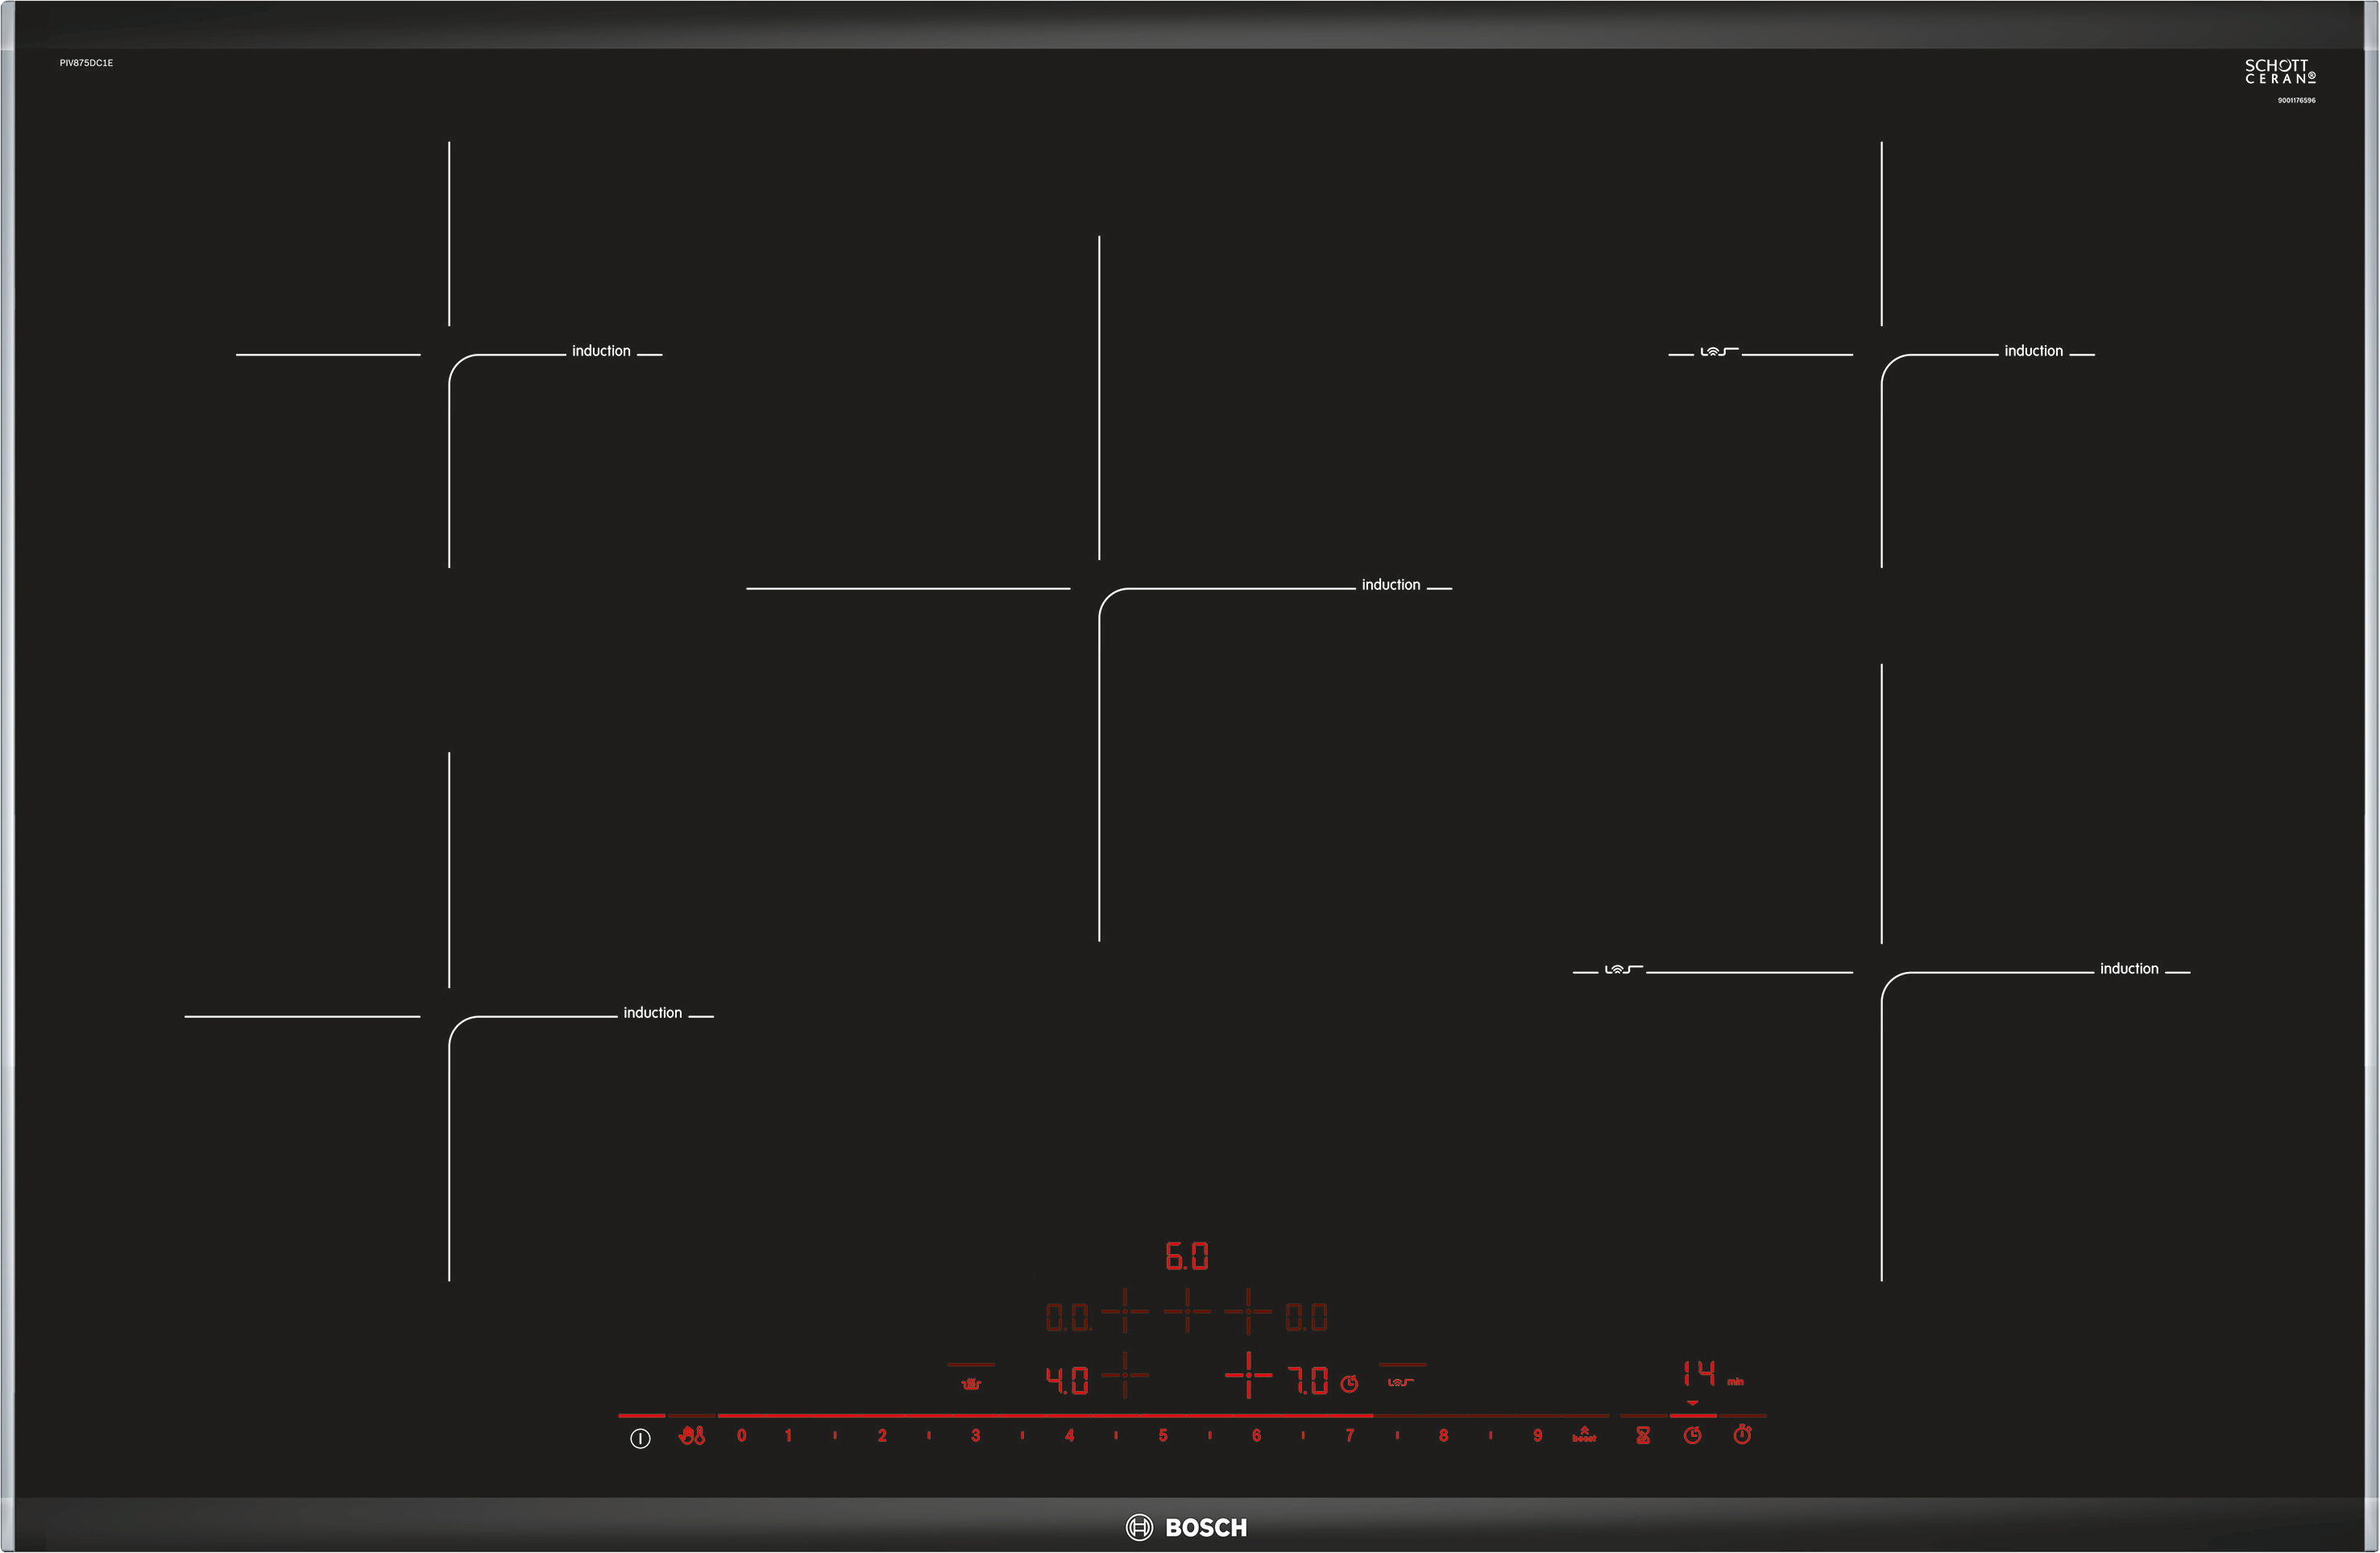Select the clock cooking-time timer icon

(x=1692, y=1436)
